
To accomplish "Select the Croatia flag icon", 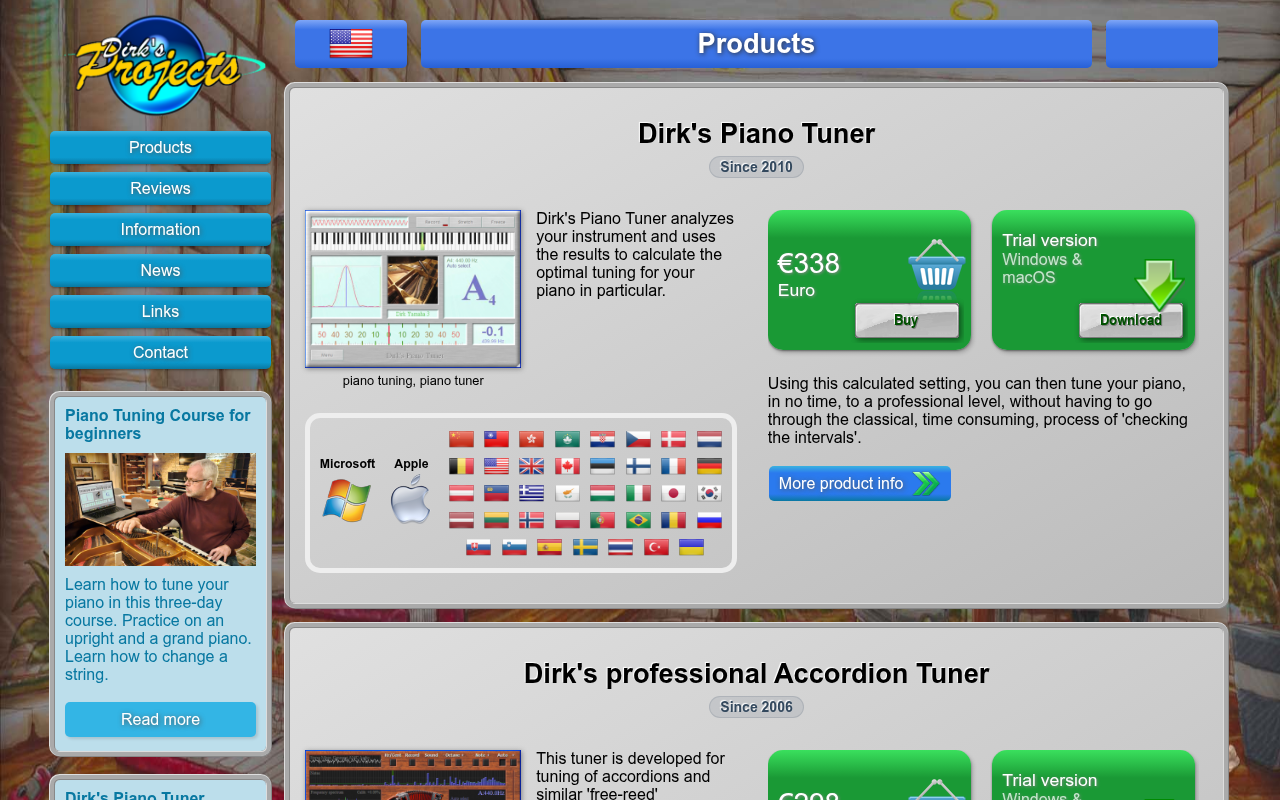I will point(602,439).
